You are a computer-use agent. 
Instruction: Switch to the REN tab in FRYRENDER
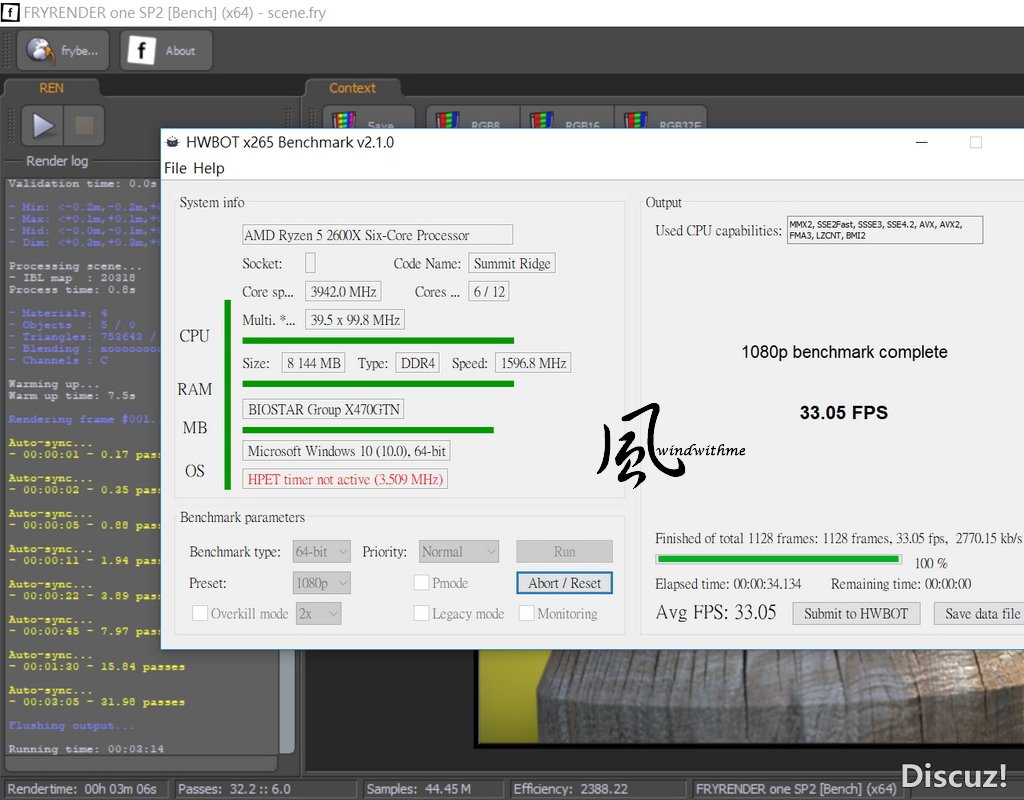(x=52, y=88)
